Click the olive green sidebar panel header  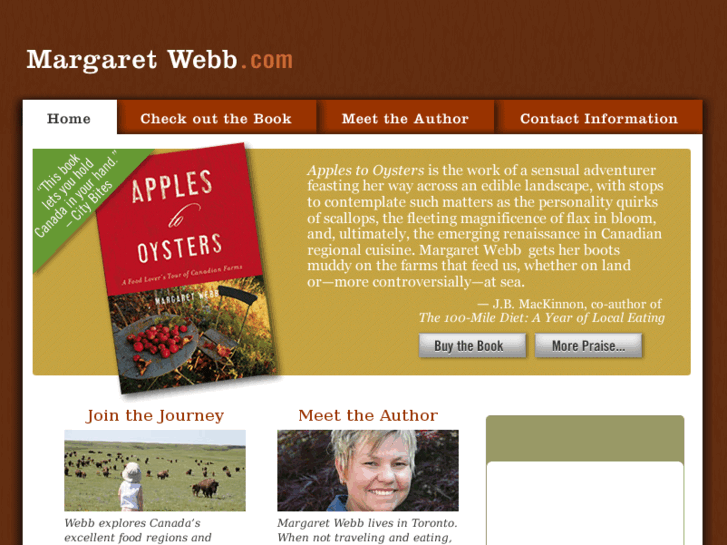(585, 438)
